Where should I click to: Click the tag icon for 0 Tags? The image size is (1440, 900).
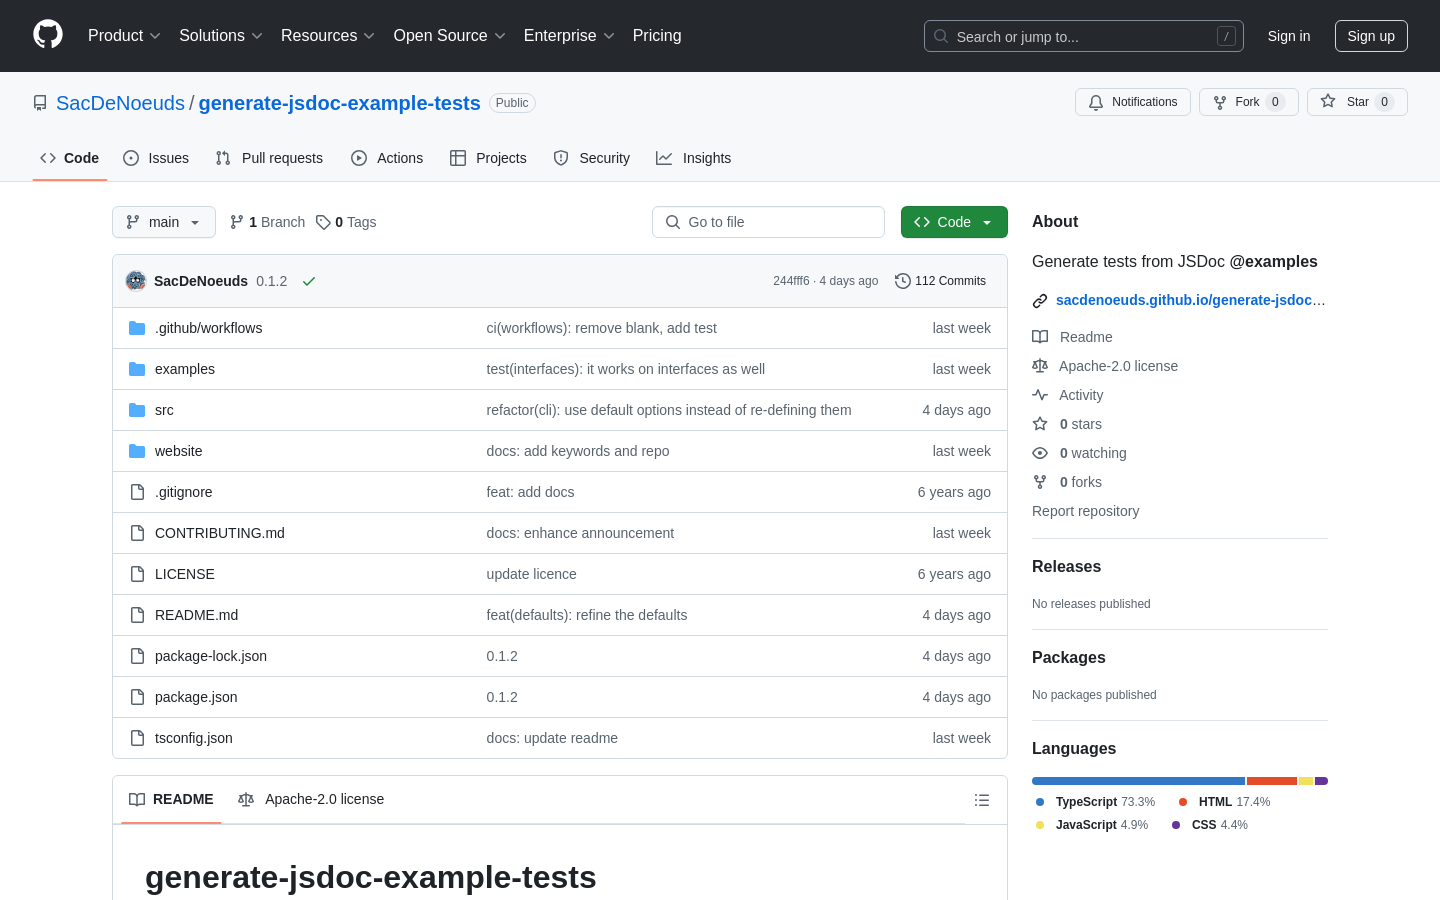(x=323, y=222)
